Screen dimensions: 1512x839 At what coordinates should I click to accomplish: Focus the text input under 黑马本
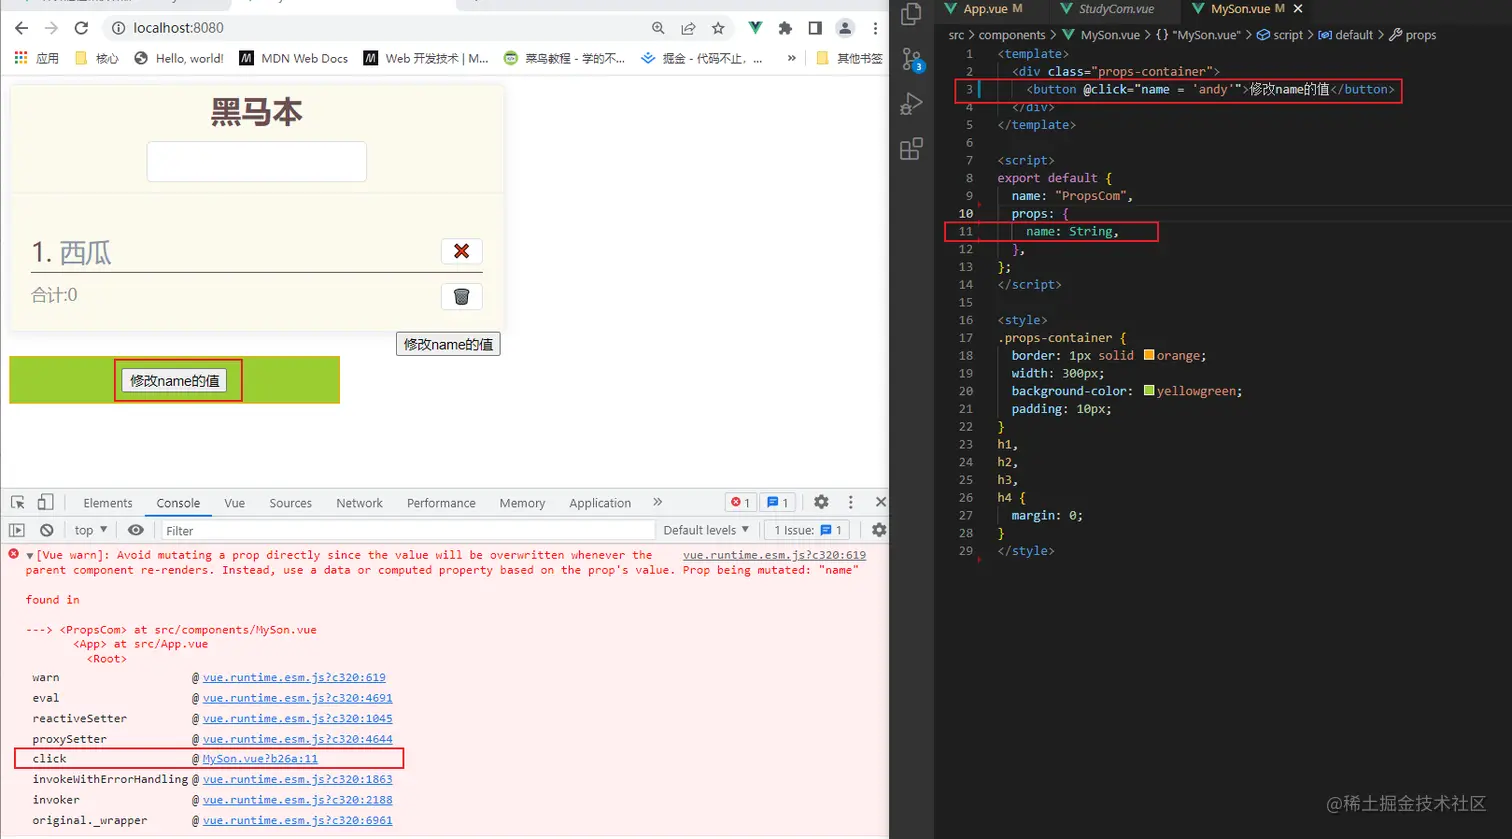point(257,162)
